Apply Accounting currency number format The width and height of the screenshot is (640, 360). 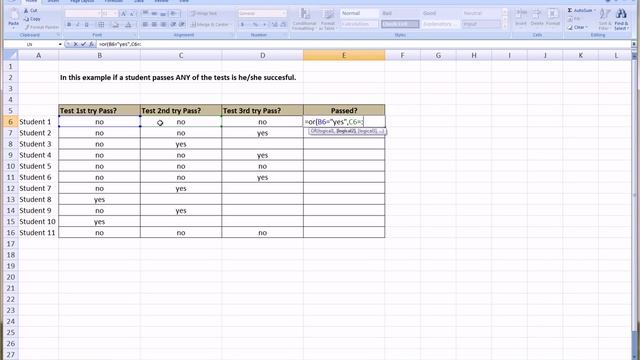242,24
